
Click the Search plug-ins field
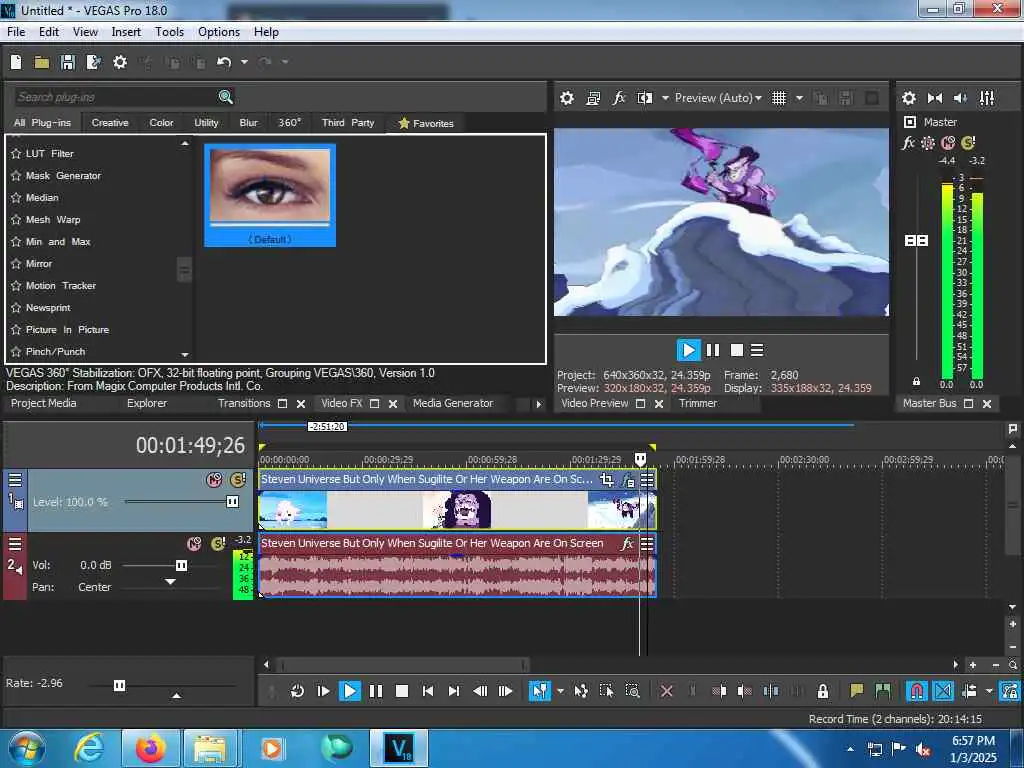115,97
